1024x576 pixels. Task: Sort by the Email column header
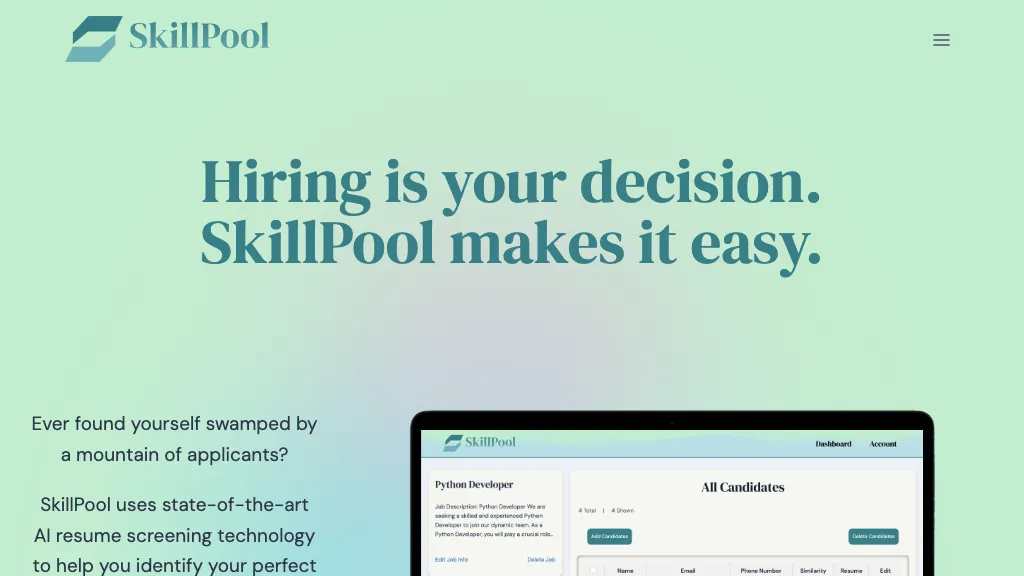(x=688, y=570)
